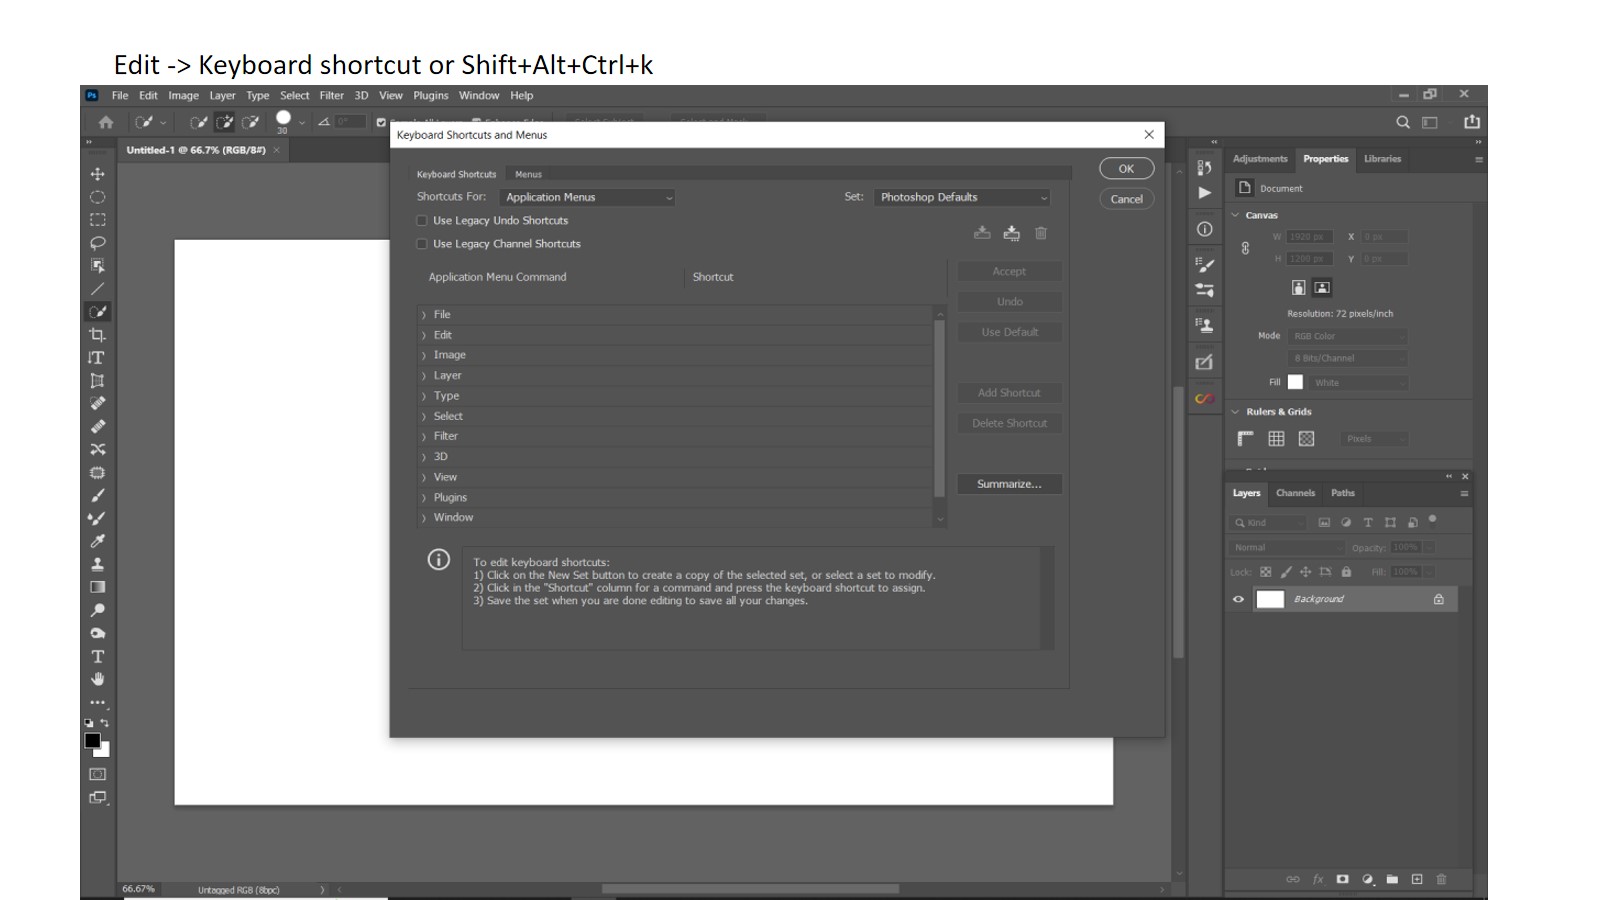Open the Search magnifier icon

[1403, 122]
